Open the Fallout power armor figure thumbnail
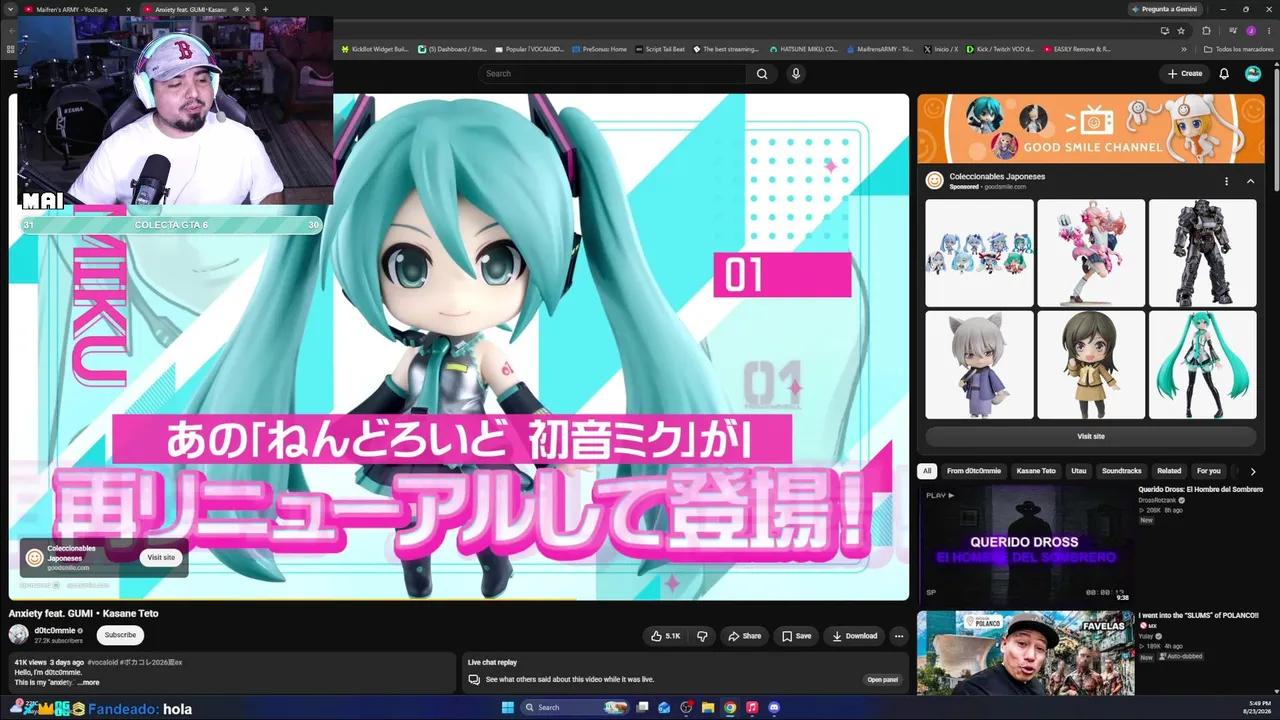1280x720 pixels. tap(1202, 253)
